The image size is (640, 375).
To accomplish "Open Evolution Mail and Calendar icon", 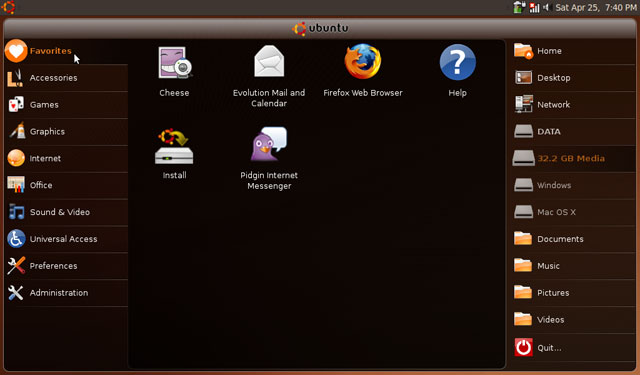I will [269, 61].
